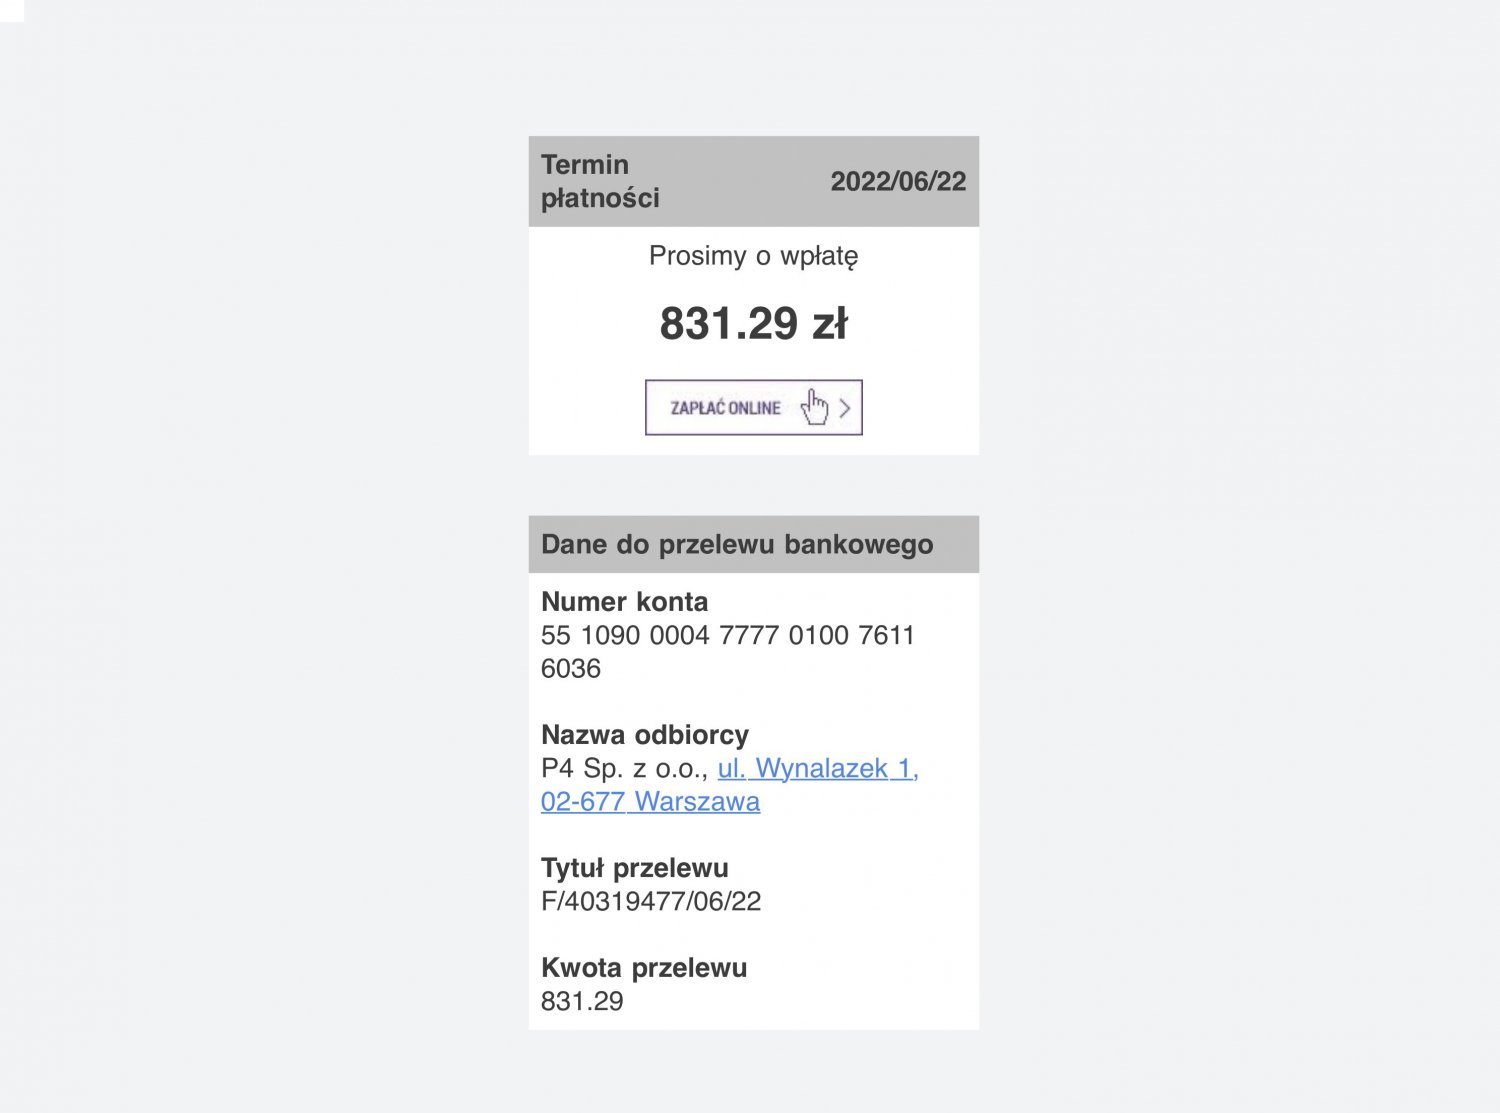This screenshot has width=1500, height=1113.
Task: Click the right chevron arrow on ZAPŁAĆ ONLINE
Action: [845, 408]
